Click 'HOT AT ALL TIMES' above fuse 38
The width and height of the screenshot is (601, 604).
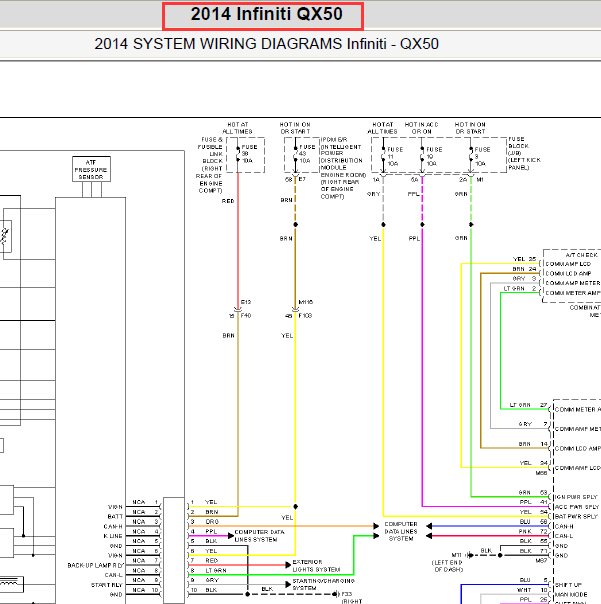[237, 128]
